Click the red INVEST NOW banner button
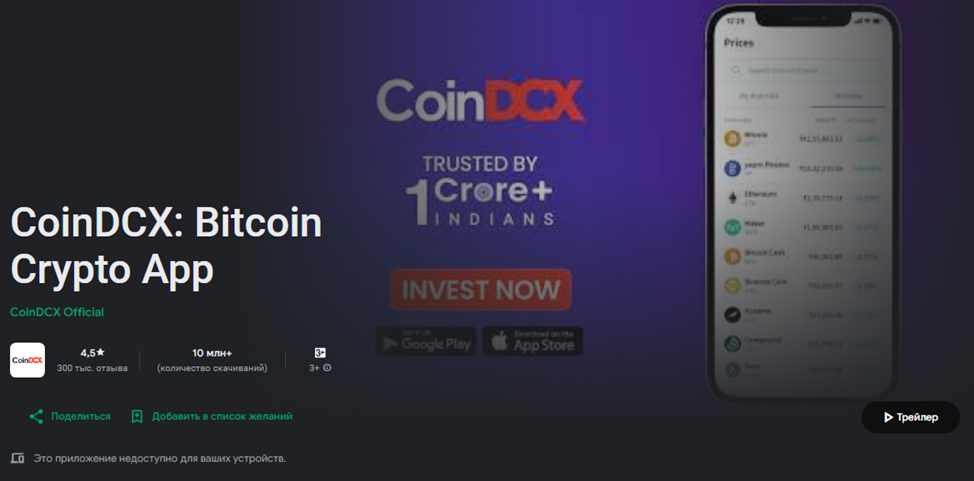This screenshot has height=481, width=974. coord(481,290)
